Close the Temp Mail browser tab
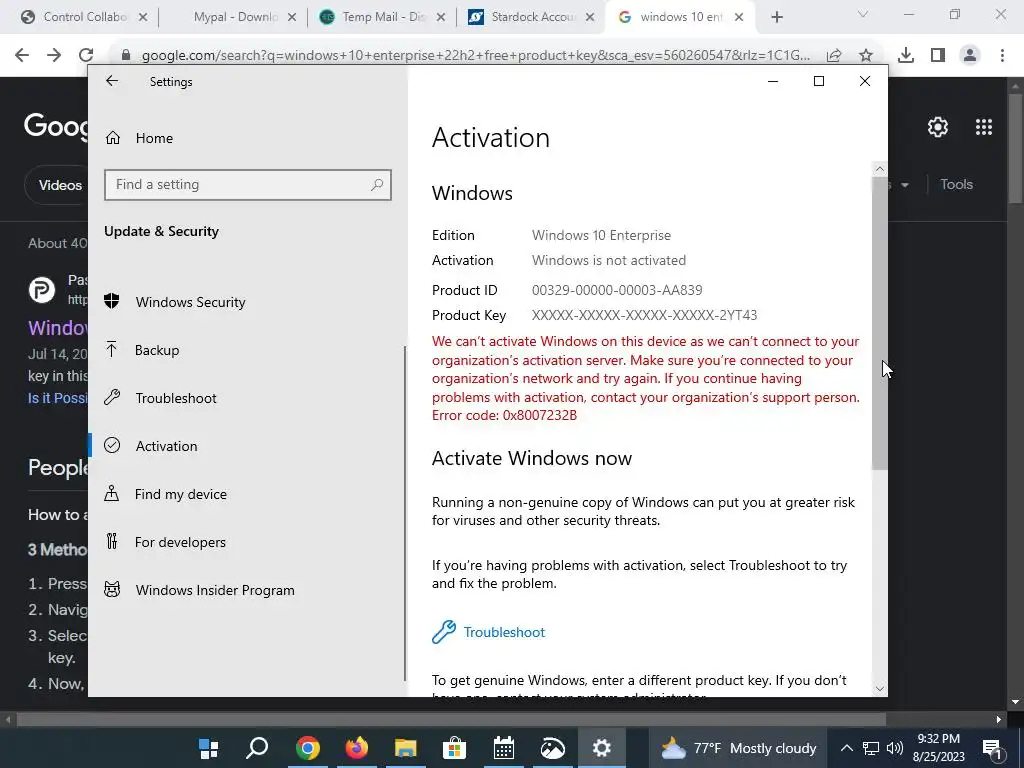The height and width of the screenshot is (768, 1024). pyautogui.click(x=441, y=18)
